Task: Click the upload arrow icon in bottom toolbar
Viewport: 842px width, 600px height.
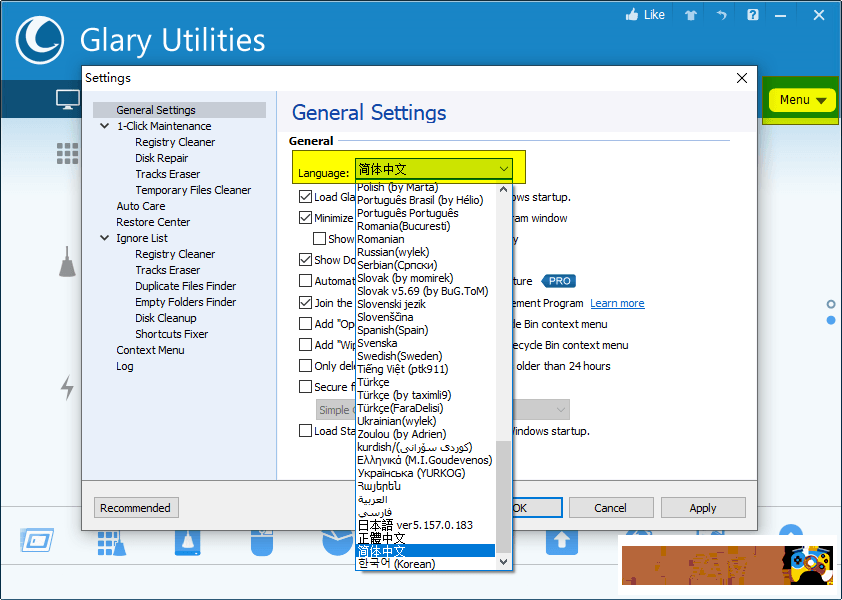Action: coord(562,543)
